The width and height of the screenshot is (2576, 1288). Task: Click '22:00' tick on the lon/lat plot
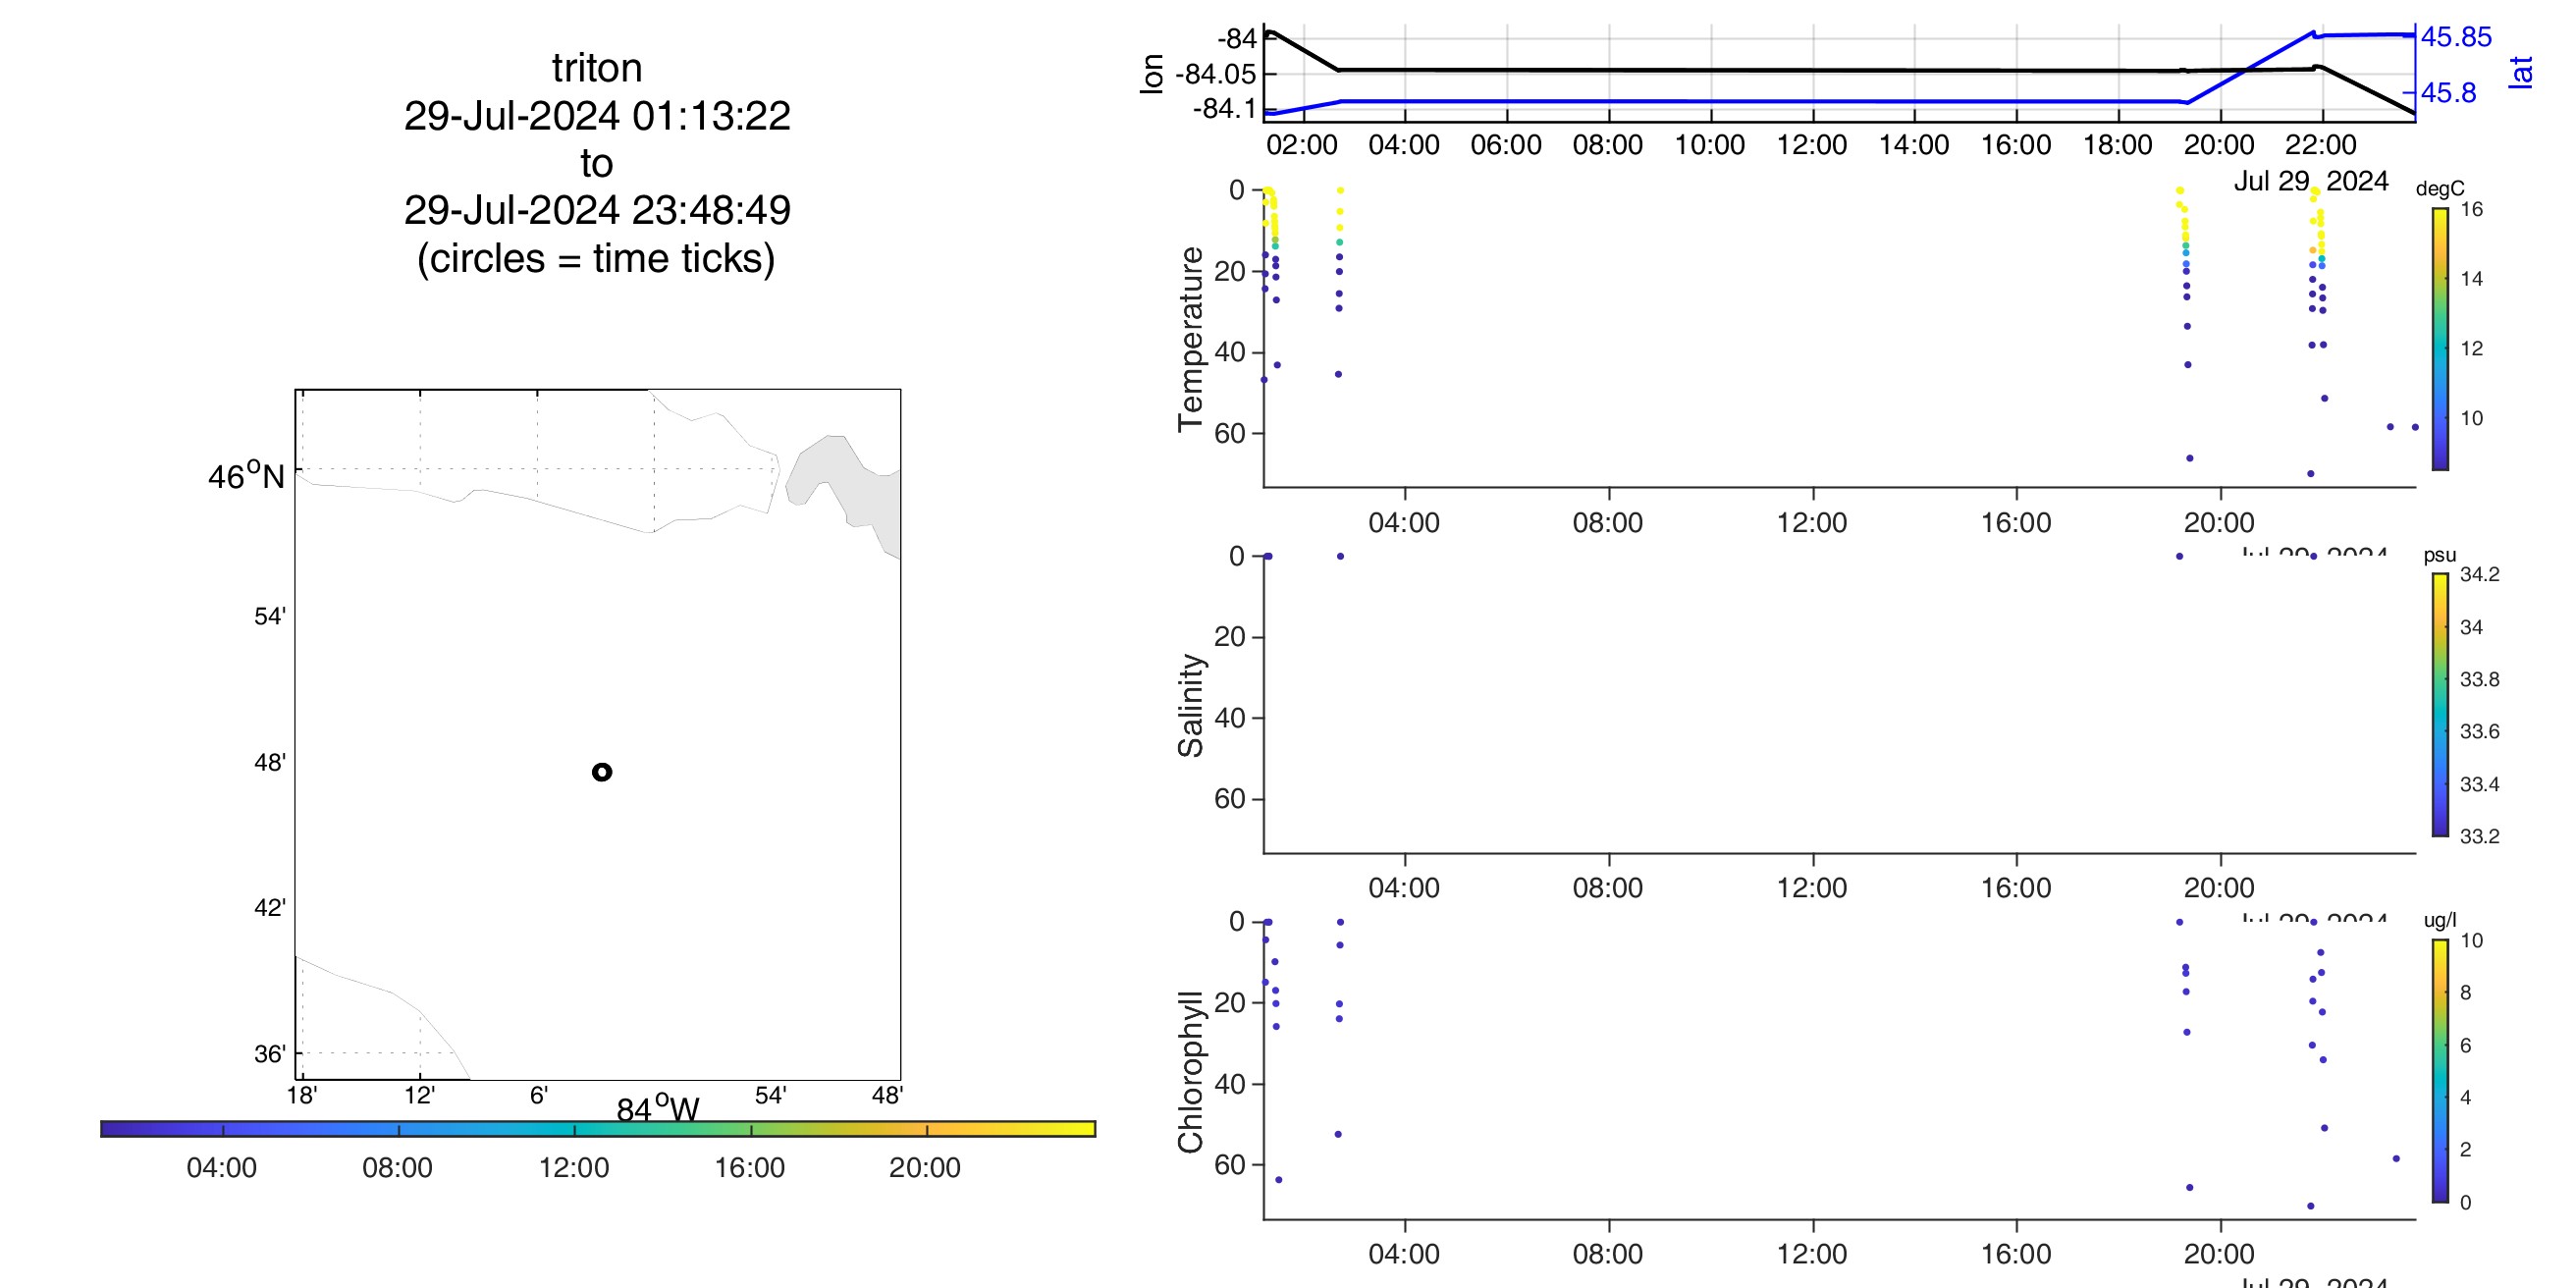click(x=2321, y=145)
